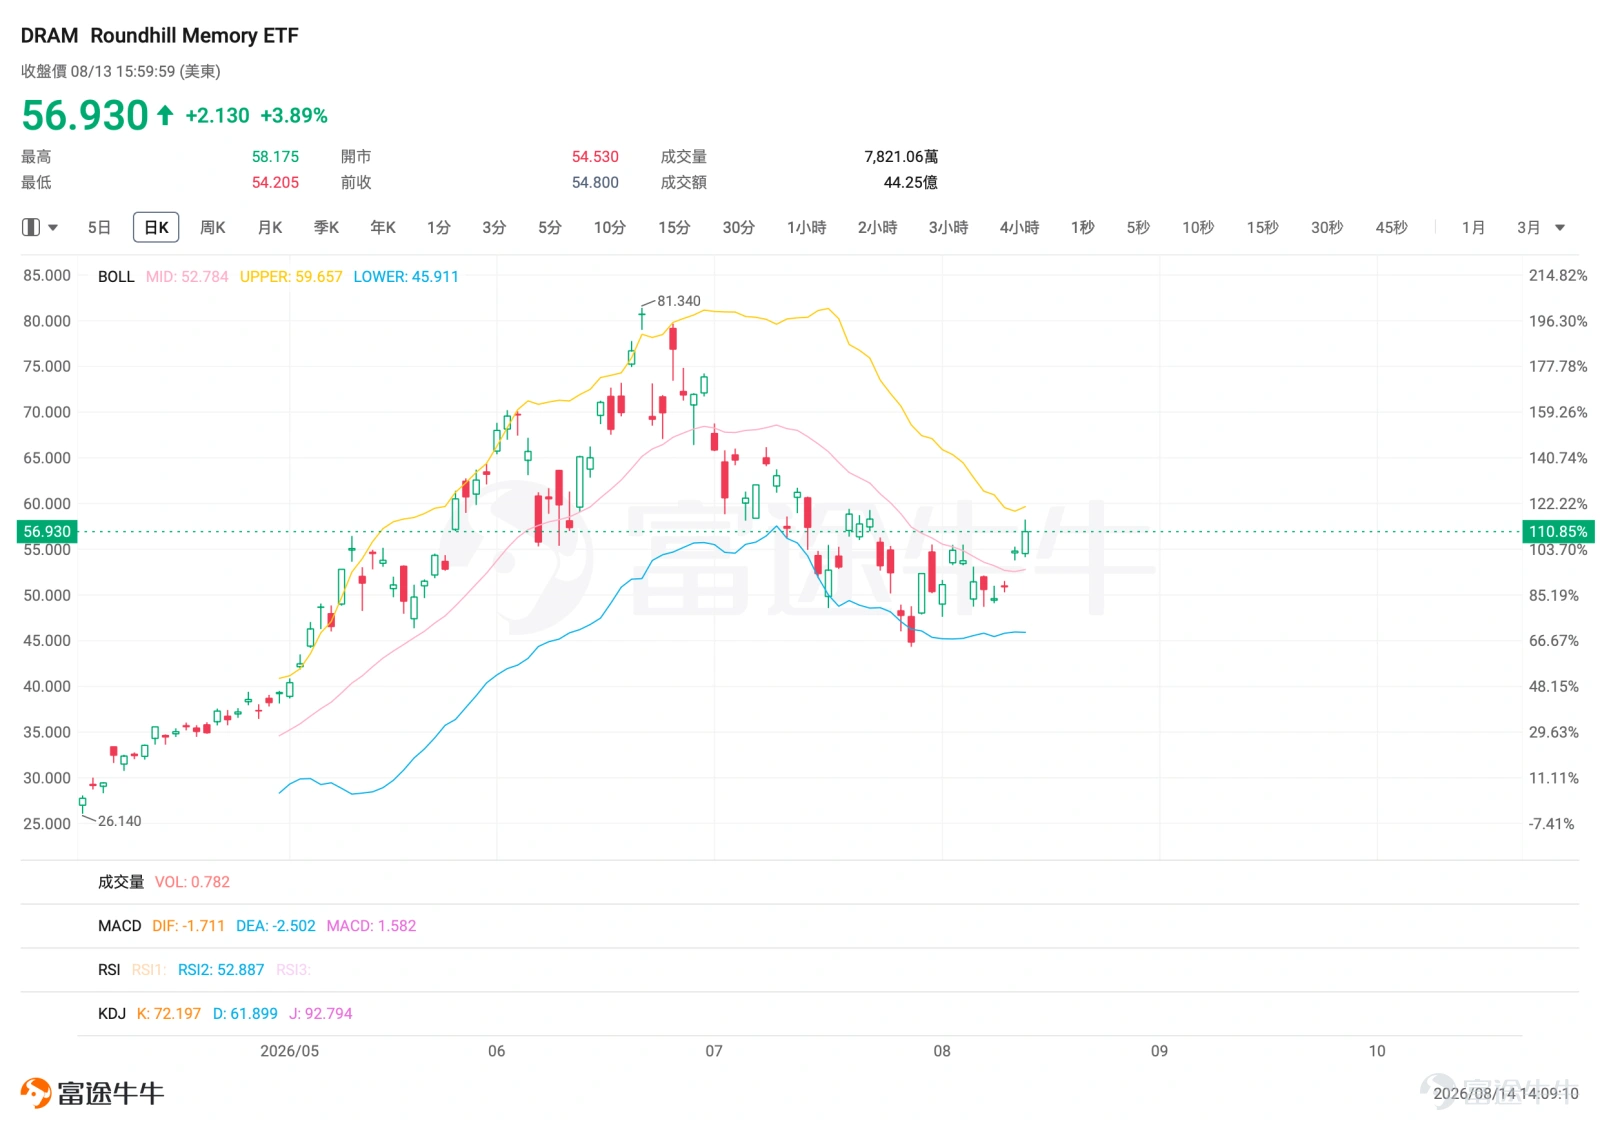The image size is (1600, 1128).
Task: Select the 5秒 tick interval
Action: tap(1138, 228)
